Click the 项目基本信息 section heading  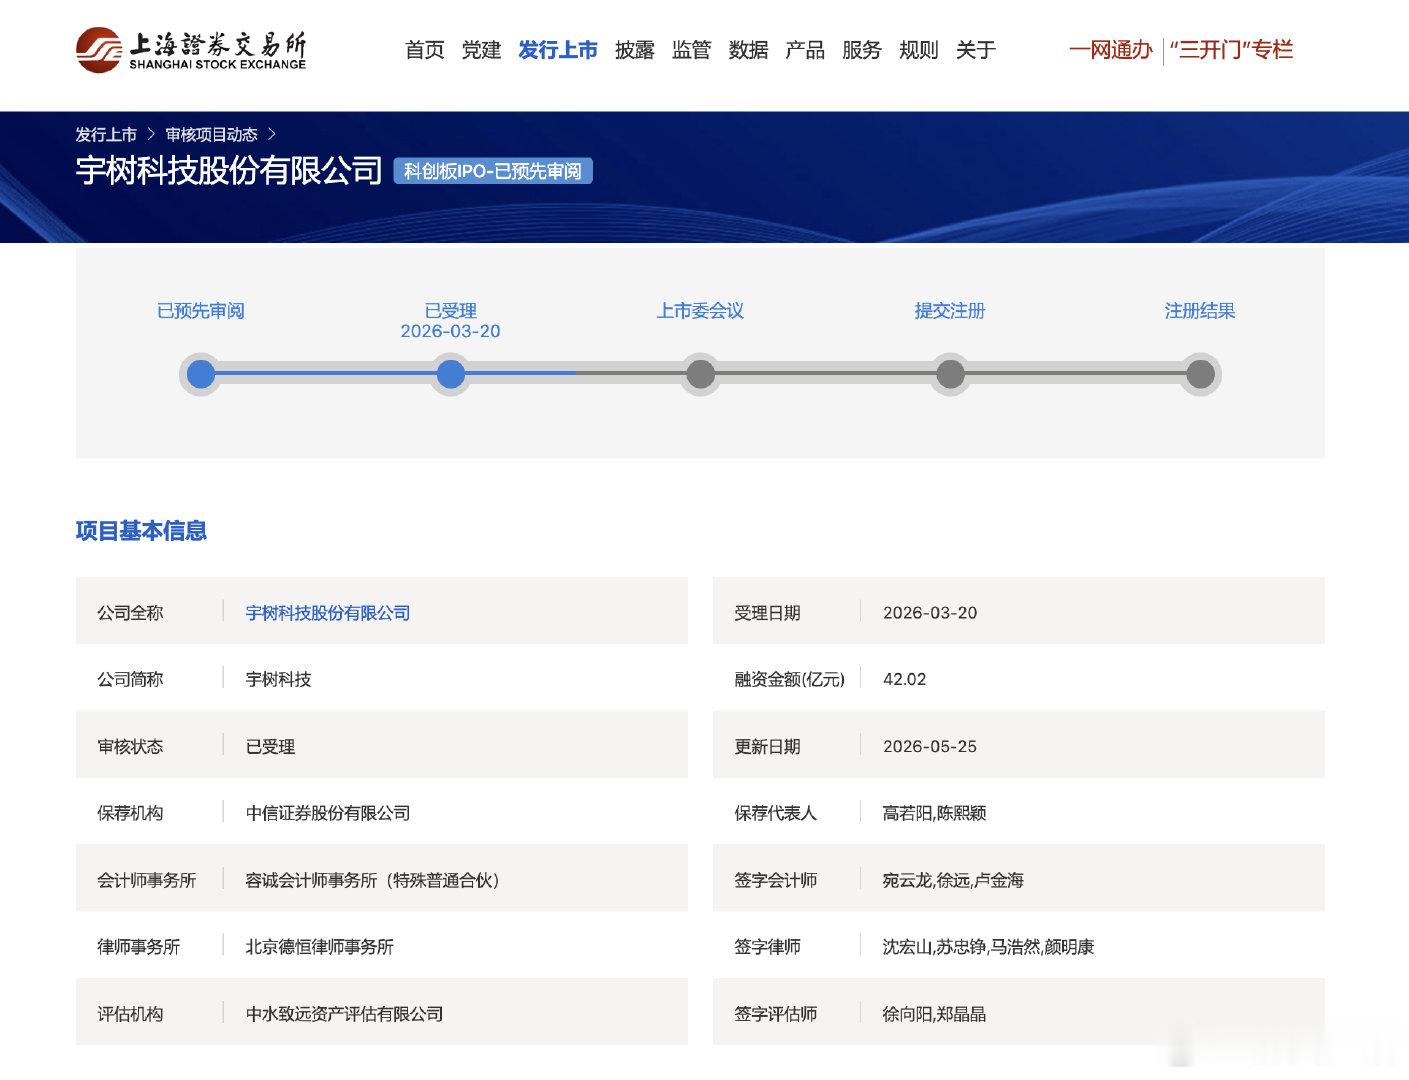(141, 531)
